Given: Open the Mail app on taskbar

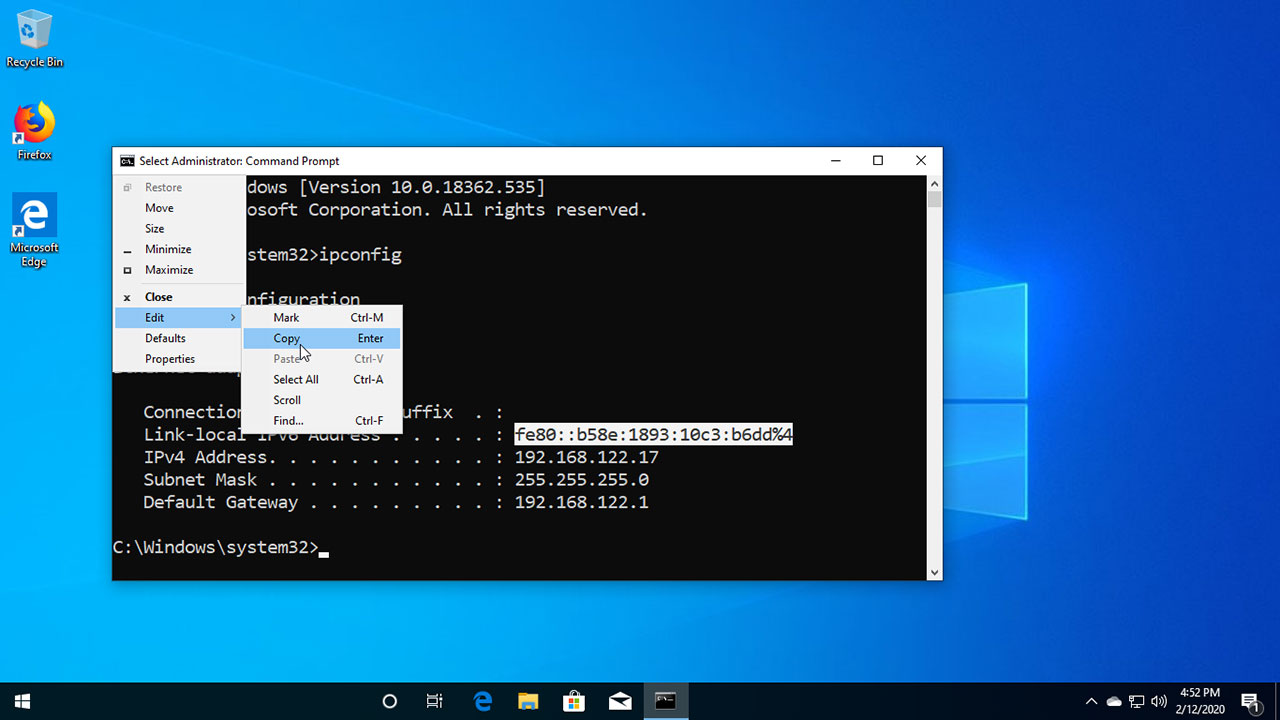Looking at the screenshot, I should pyautogui.click(x=620, y=701).
